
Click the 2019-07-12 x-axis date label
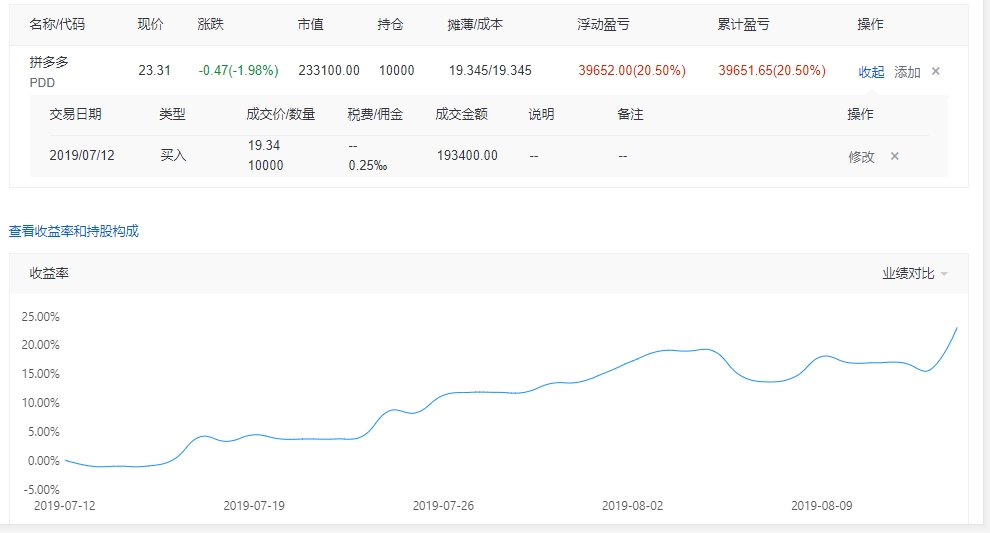click(64, 506)
